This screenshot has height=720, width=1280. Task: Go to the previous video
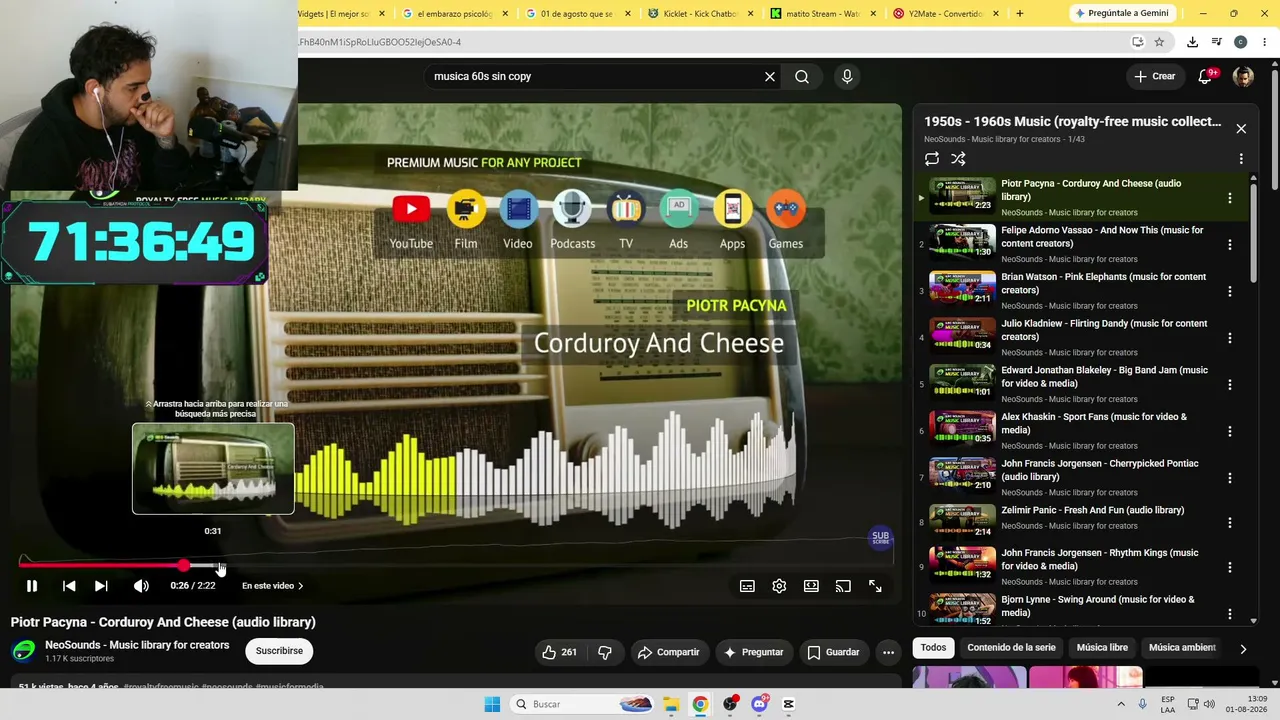coord(69,586)
